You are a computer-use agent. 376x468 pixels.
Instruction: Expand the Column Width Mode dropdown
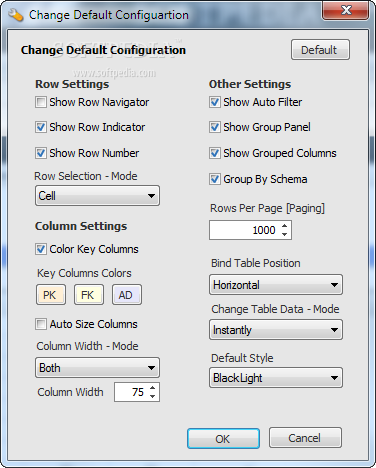(x=97, y=368)
